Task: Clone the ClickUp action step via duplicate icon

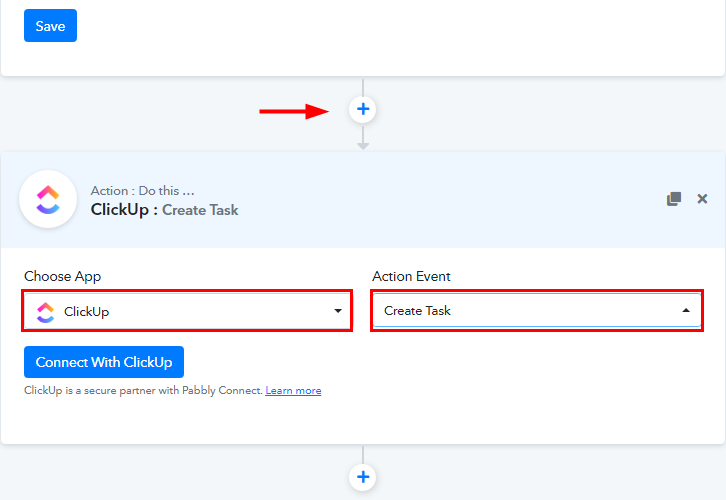Action: tap(674, 199)
